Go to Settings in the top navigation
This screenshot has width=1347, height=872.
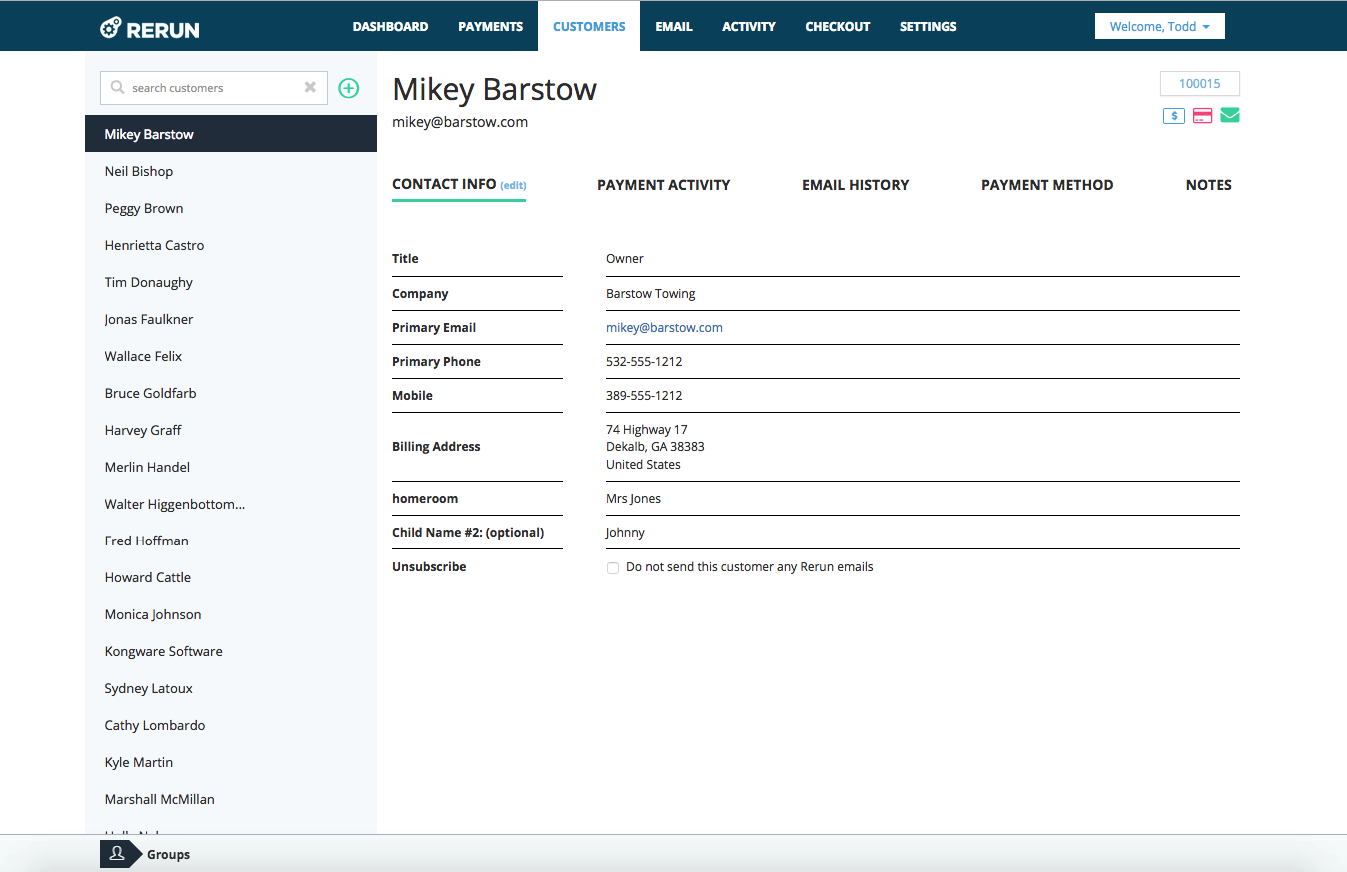[927, 27]
